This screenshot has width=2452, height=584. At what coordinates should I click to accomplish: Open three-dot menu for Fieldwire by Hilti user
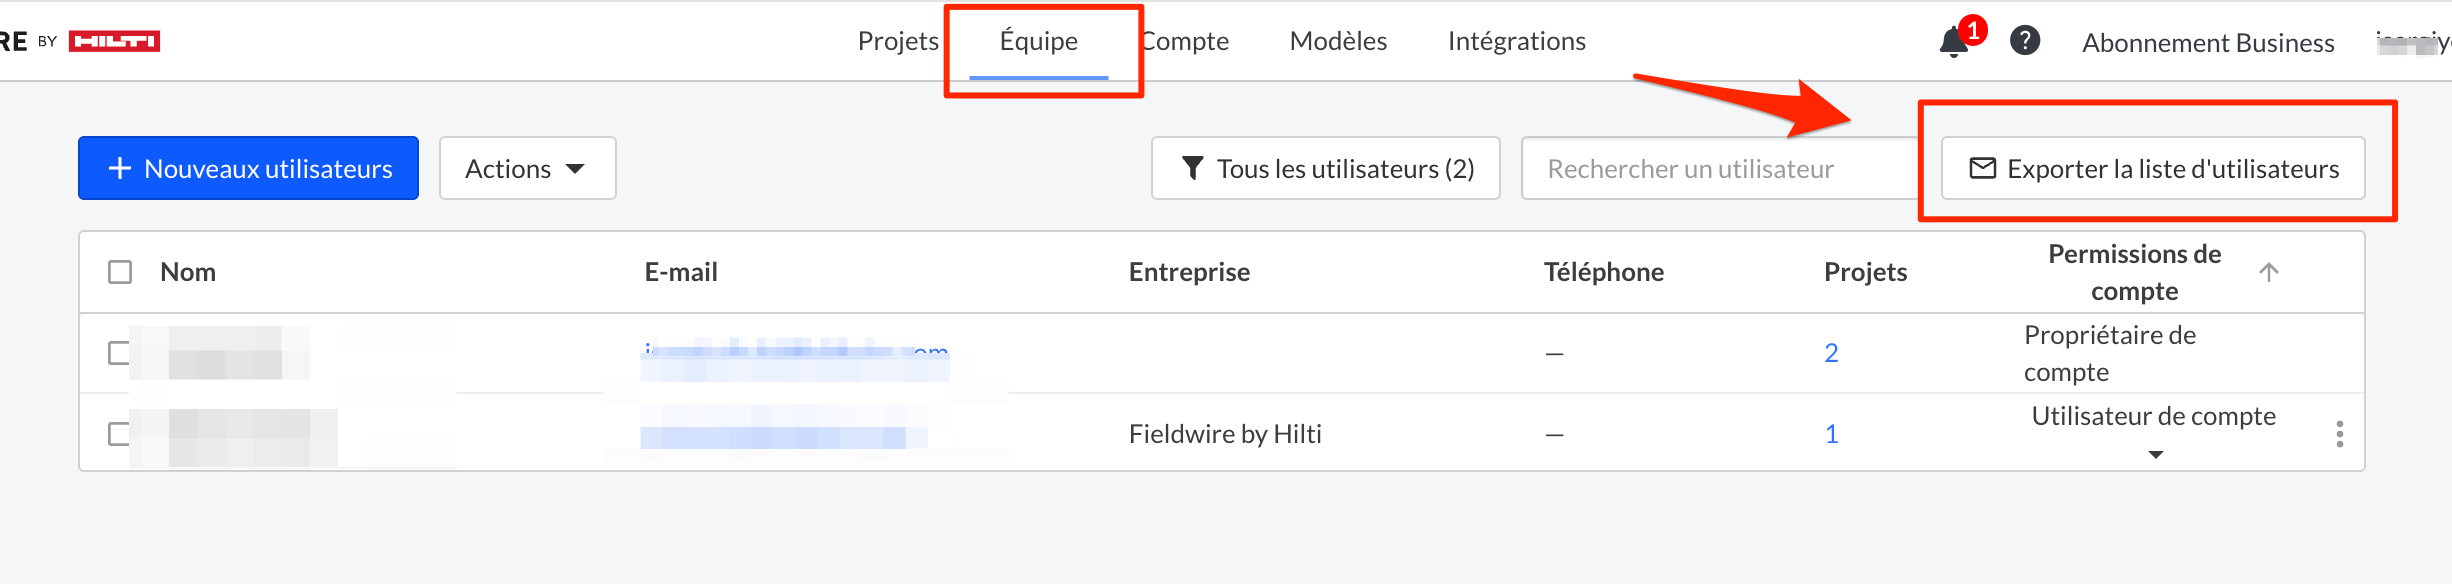(x=2339, y=434)
